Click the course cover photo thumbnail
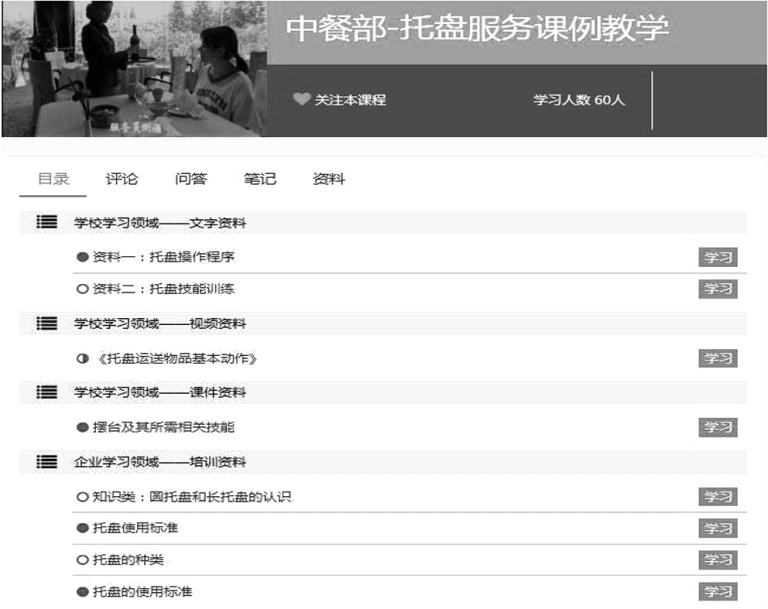 tap(133, 68)
